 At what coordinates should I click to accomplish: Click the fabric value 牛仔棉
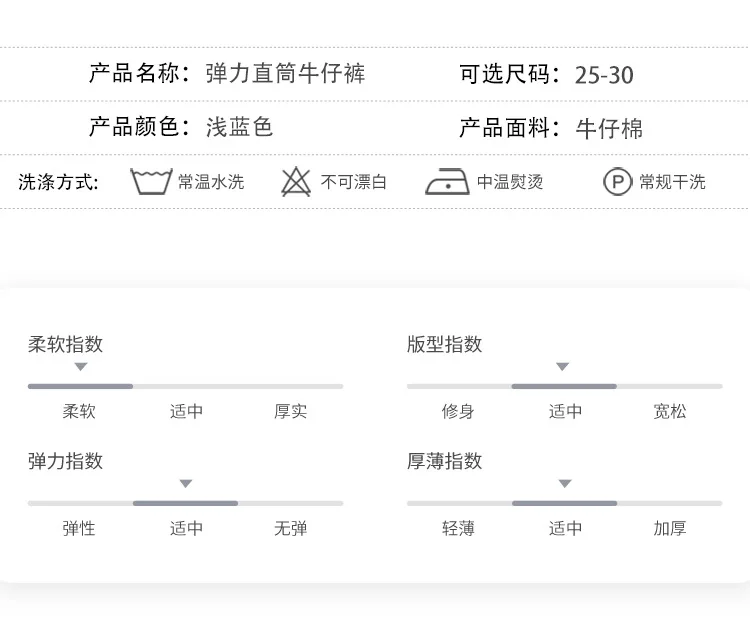pos(609,128)
